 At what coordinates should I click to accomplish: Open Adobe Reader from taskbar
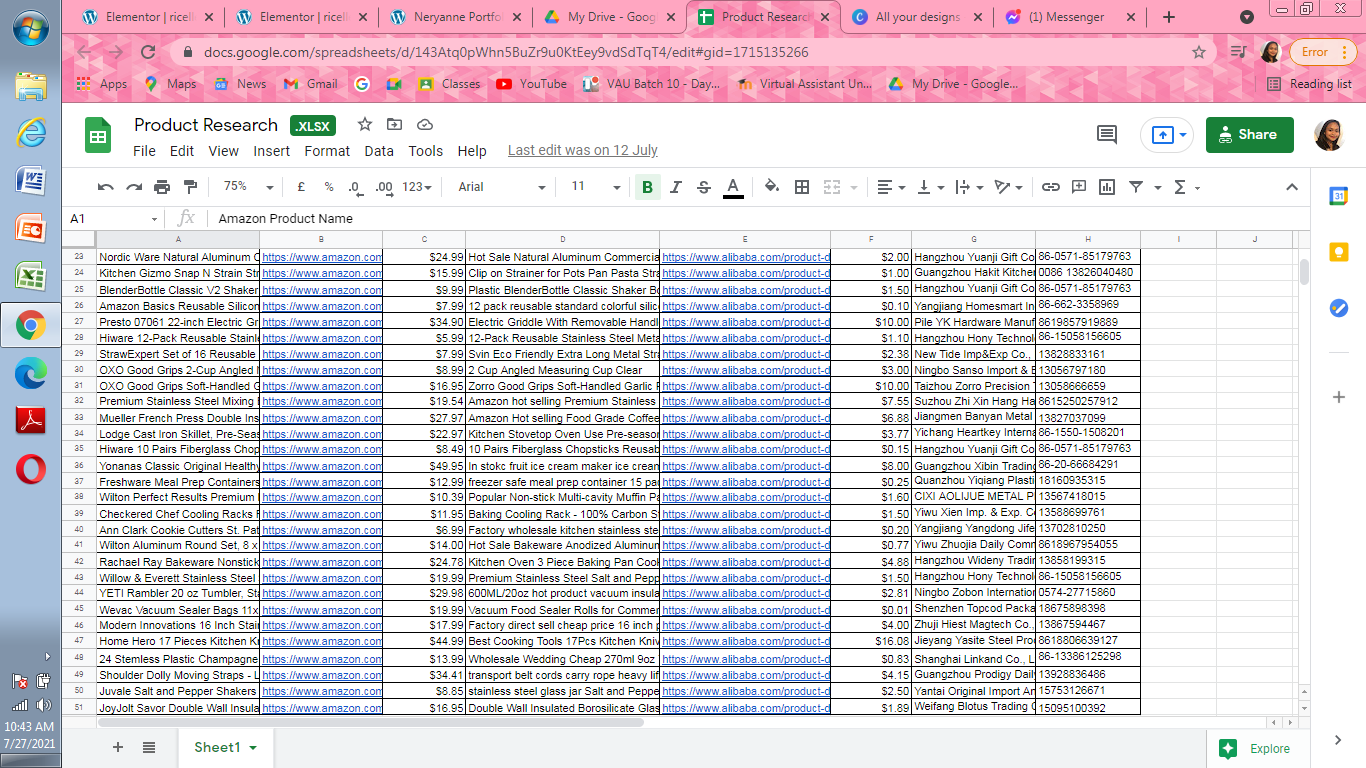30,421
